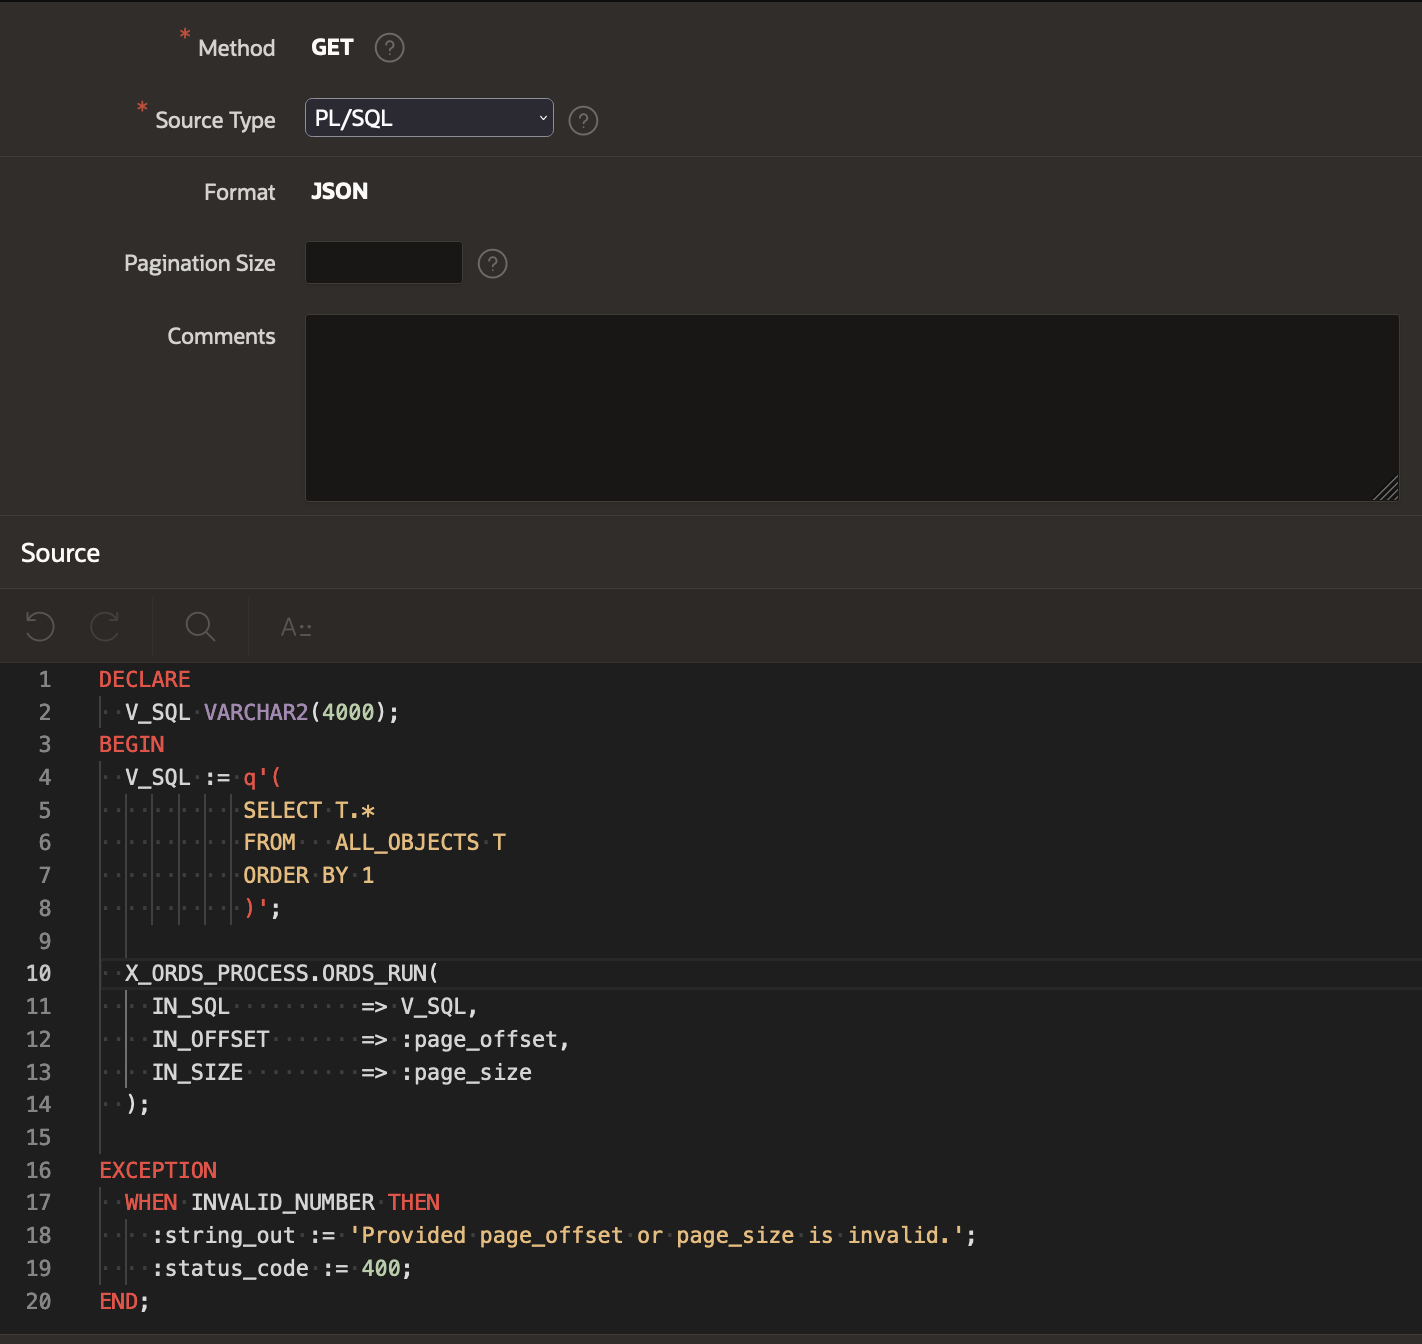
Task: Click ALL_OBJECTS on line 6
Action: click(x=407, y=843)
